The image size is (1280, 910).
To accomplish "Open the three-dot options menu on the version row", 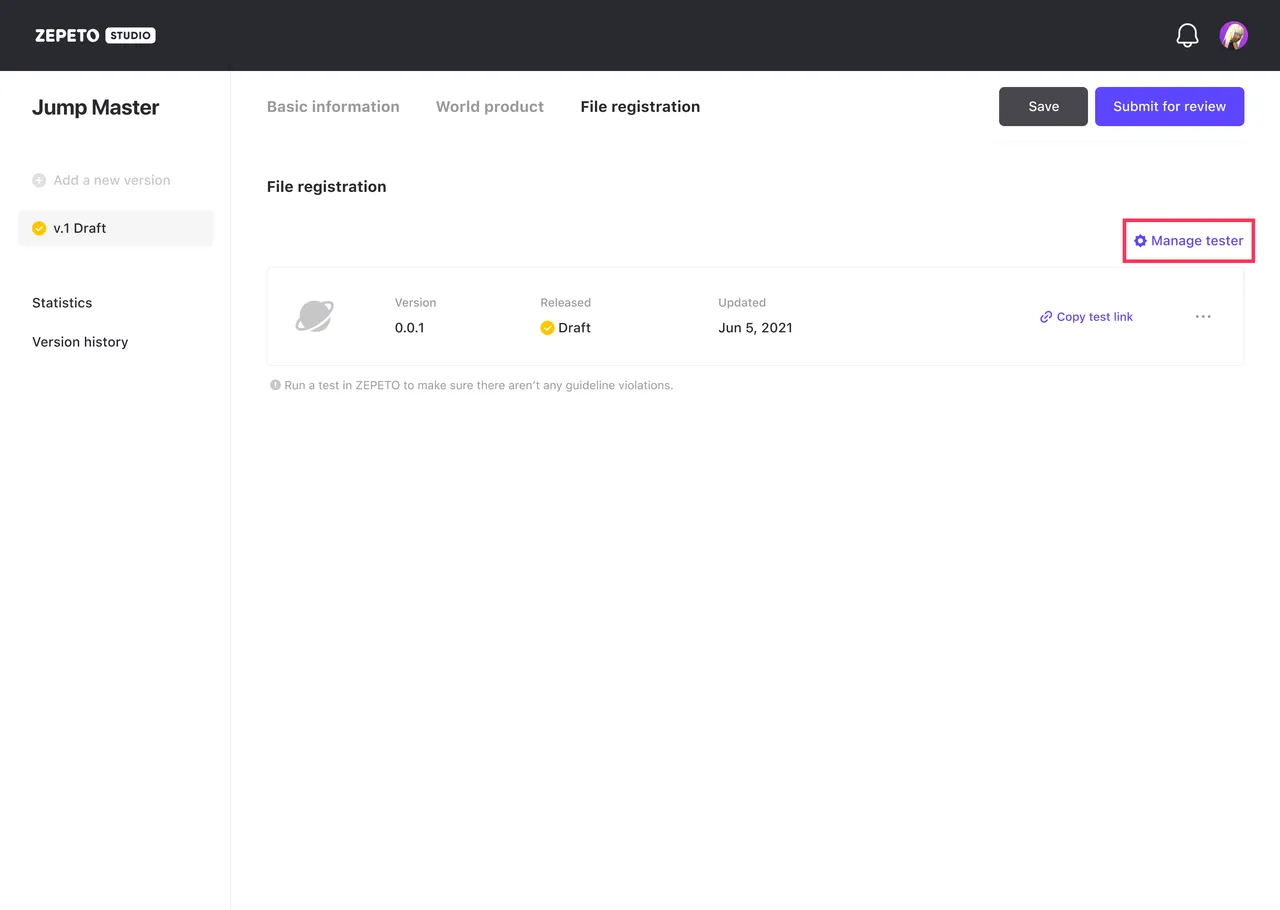I will click(x=1203, y=316).
